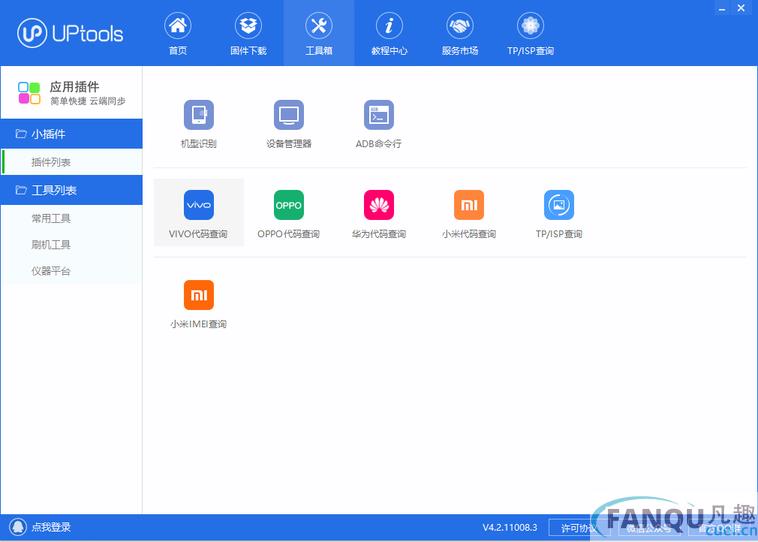Open 教程中心 tutorial center
758x542 pixels.
(389, 33)
